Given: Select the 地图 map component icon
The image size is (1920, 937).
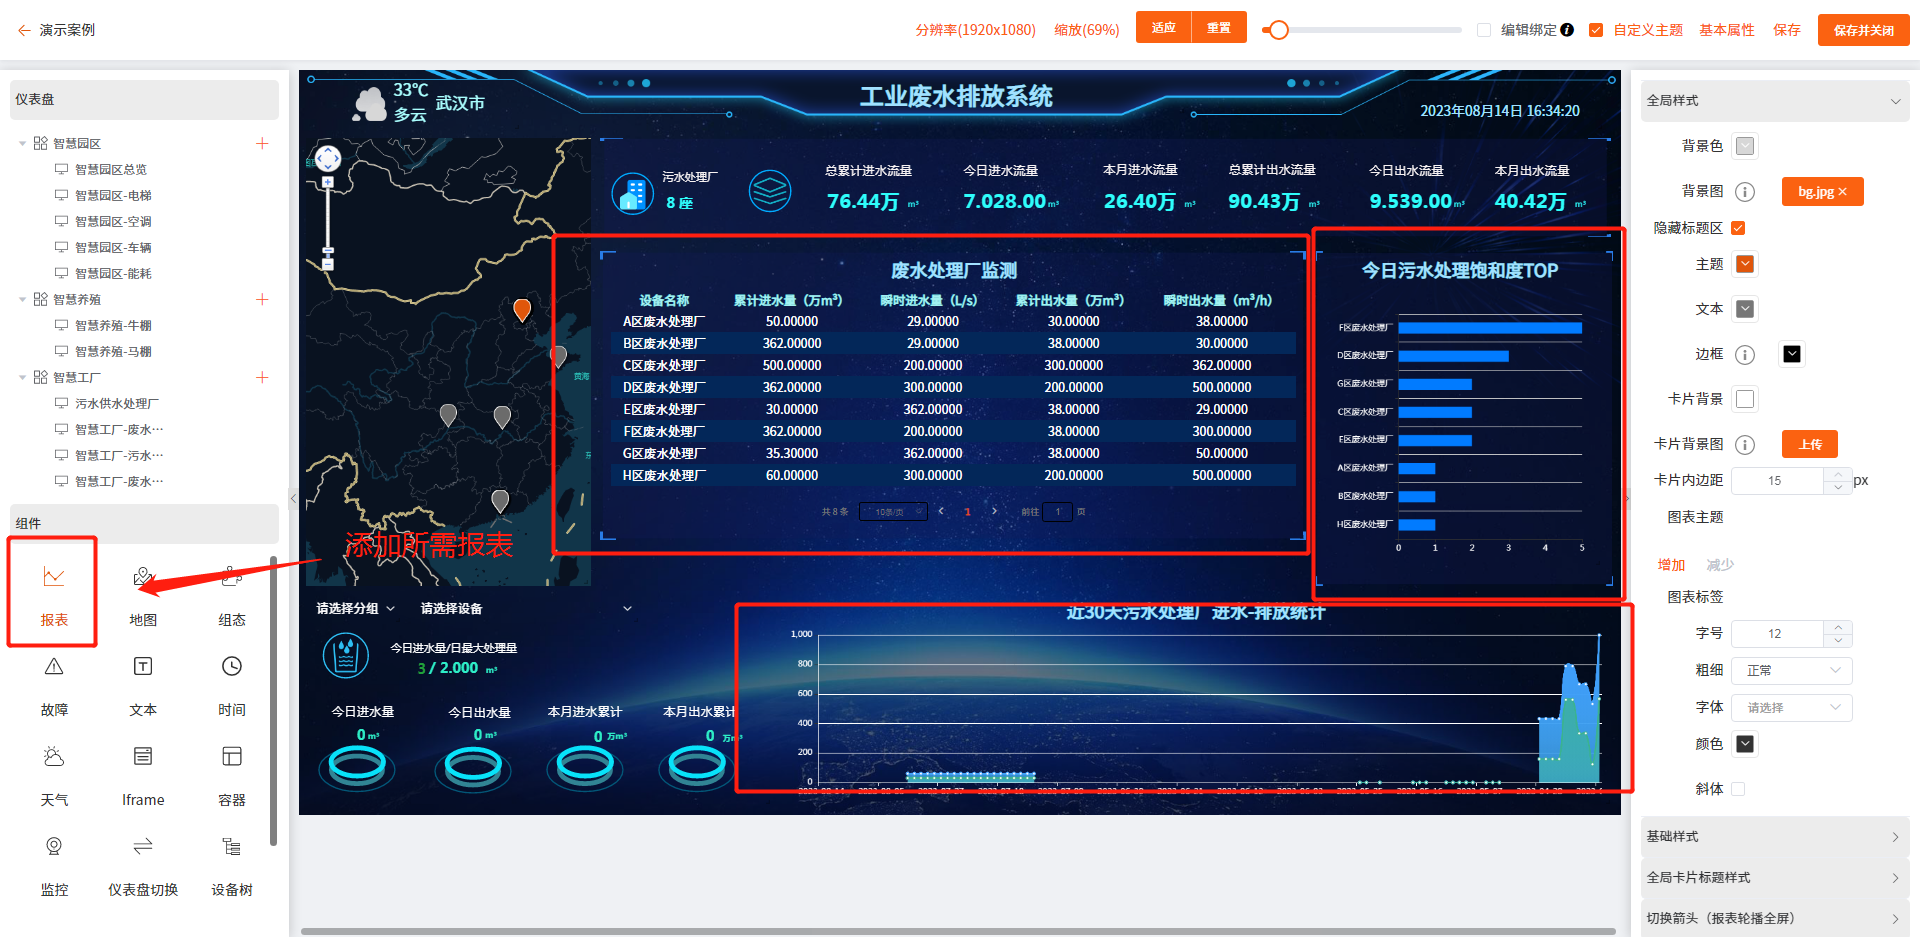Looking at the screenshot, I should [x=143, y=576].
